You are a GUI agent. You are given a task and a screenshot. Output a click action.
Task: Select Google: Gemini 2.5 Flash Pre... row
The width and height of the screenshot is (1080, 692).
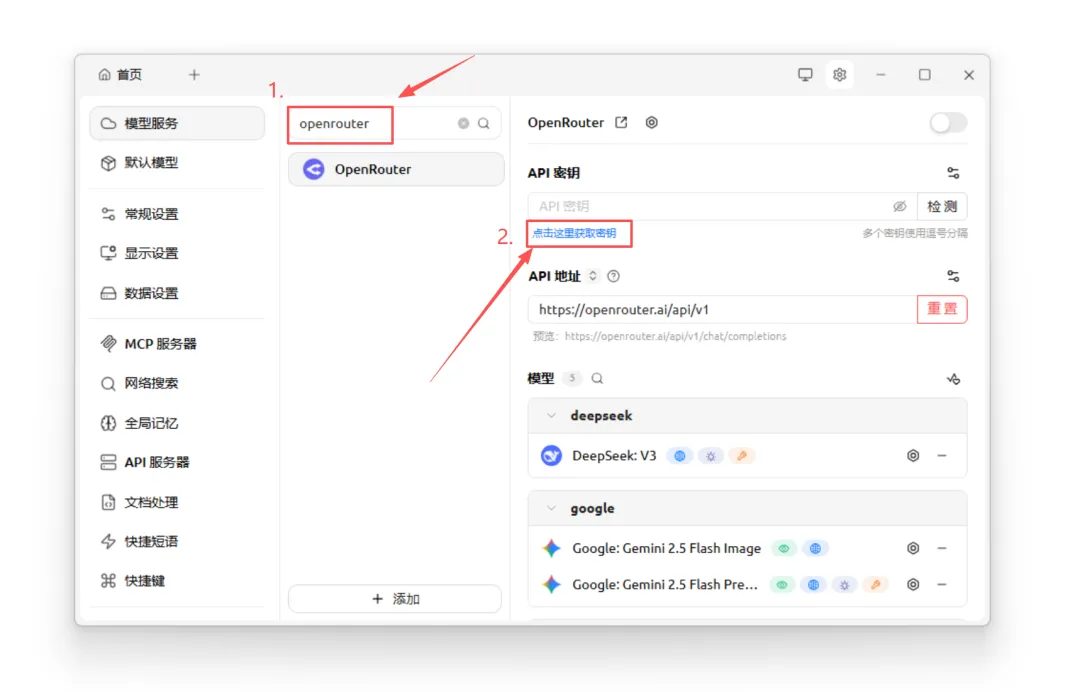747,585
